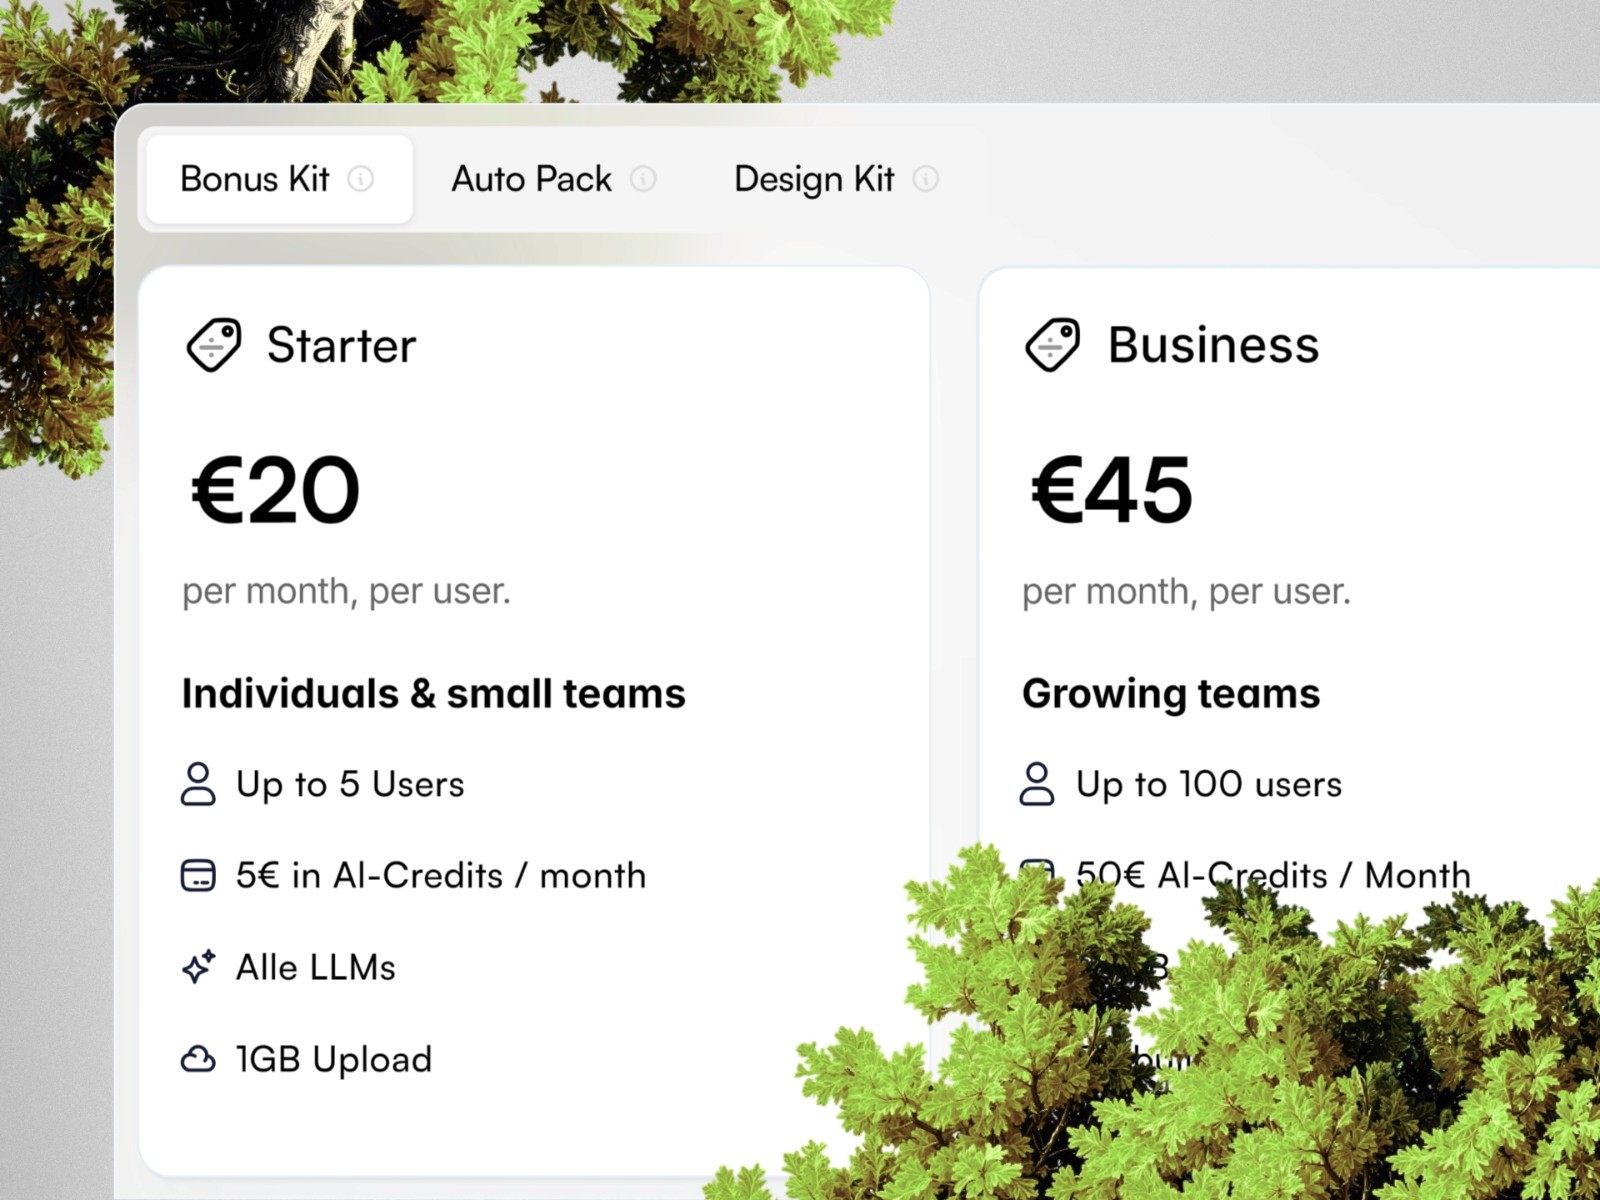Click the Alle LLMs feature text

(x=316, y=967)
